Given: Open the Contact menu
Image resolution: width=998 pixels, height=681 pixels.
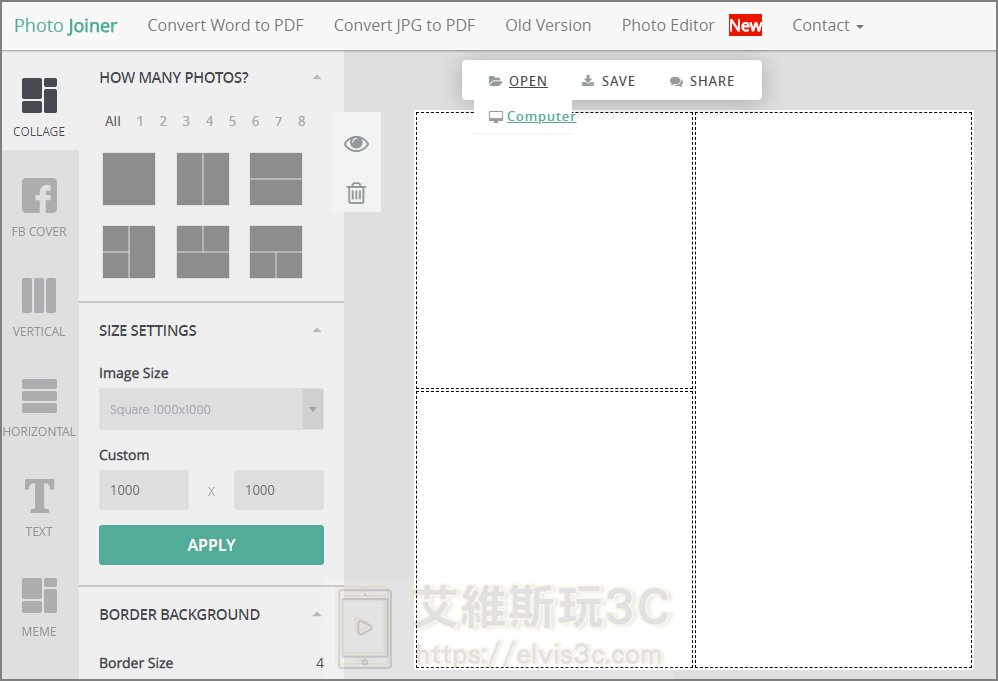Looking at the screenshot, I should click(827, 25).
